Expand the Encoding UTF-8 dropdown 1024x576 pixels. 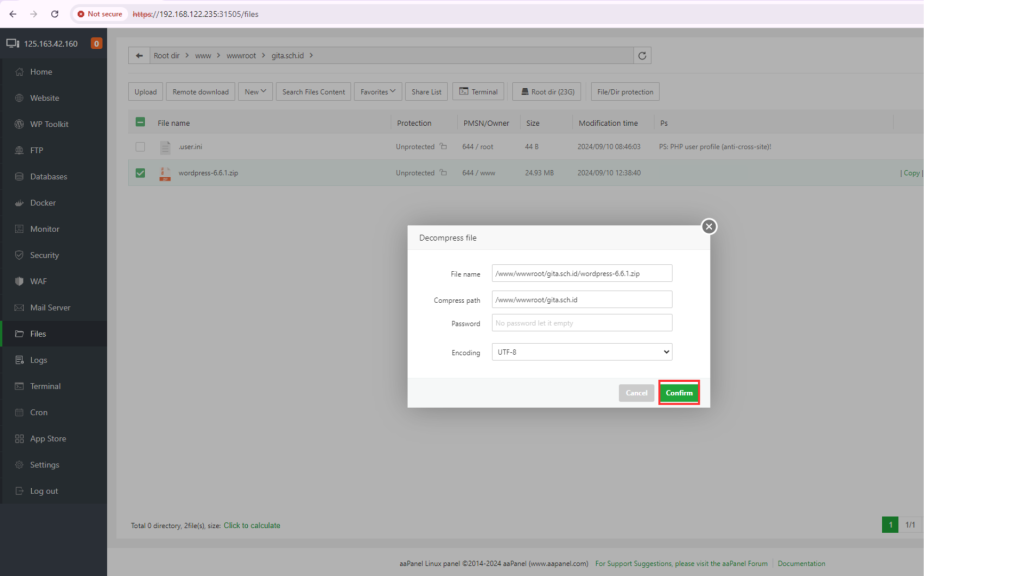582,352
